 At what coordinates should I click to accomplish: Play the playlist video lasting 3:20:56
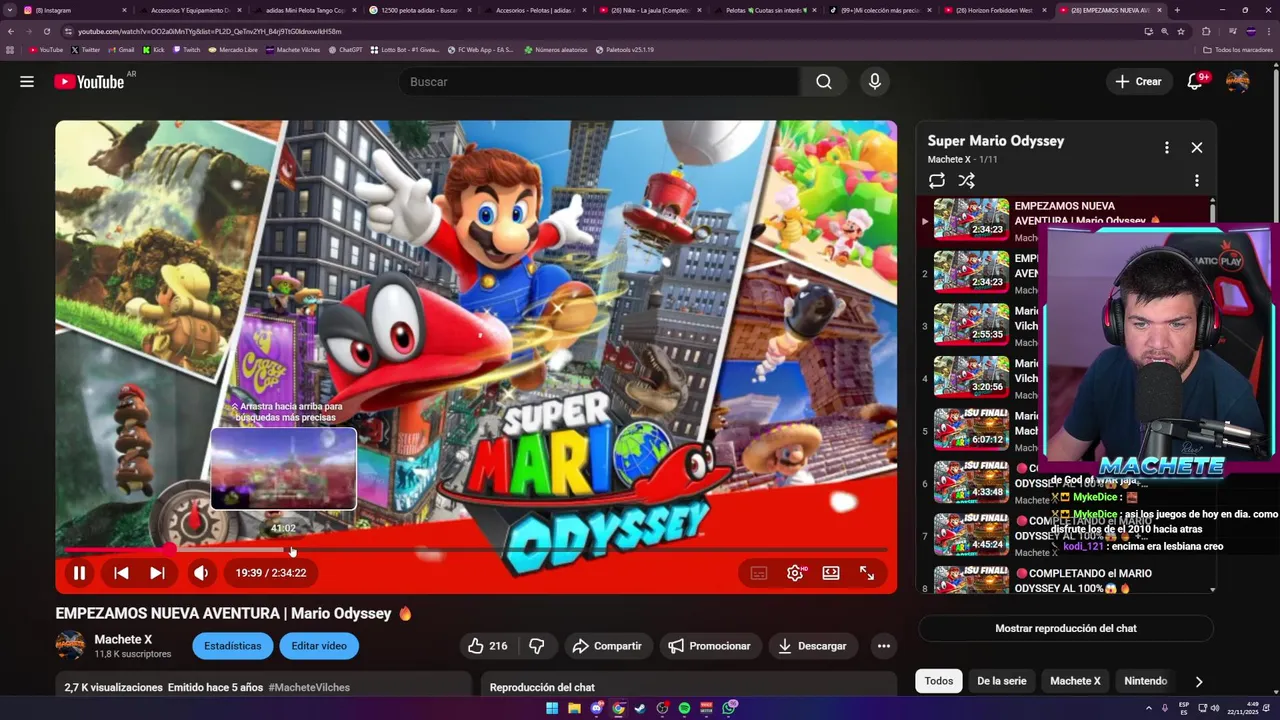pos(972,376)
